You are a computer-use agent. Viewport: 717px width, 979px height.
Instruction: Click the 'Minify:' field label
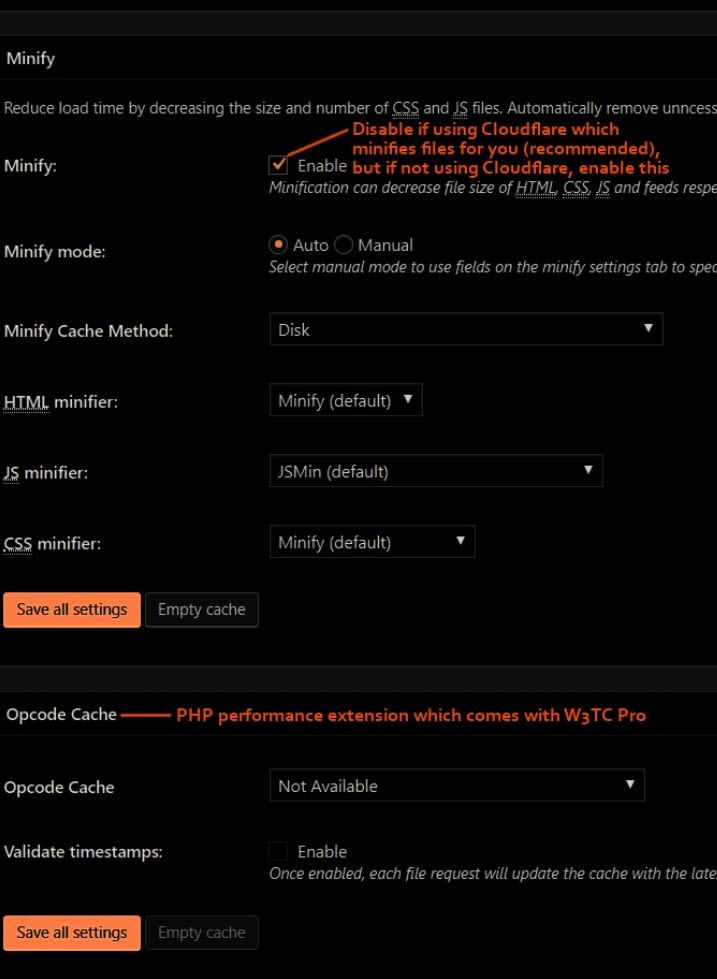point(30,166)
